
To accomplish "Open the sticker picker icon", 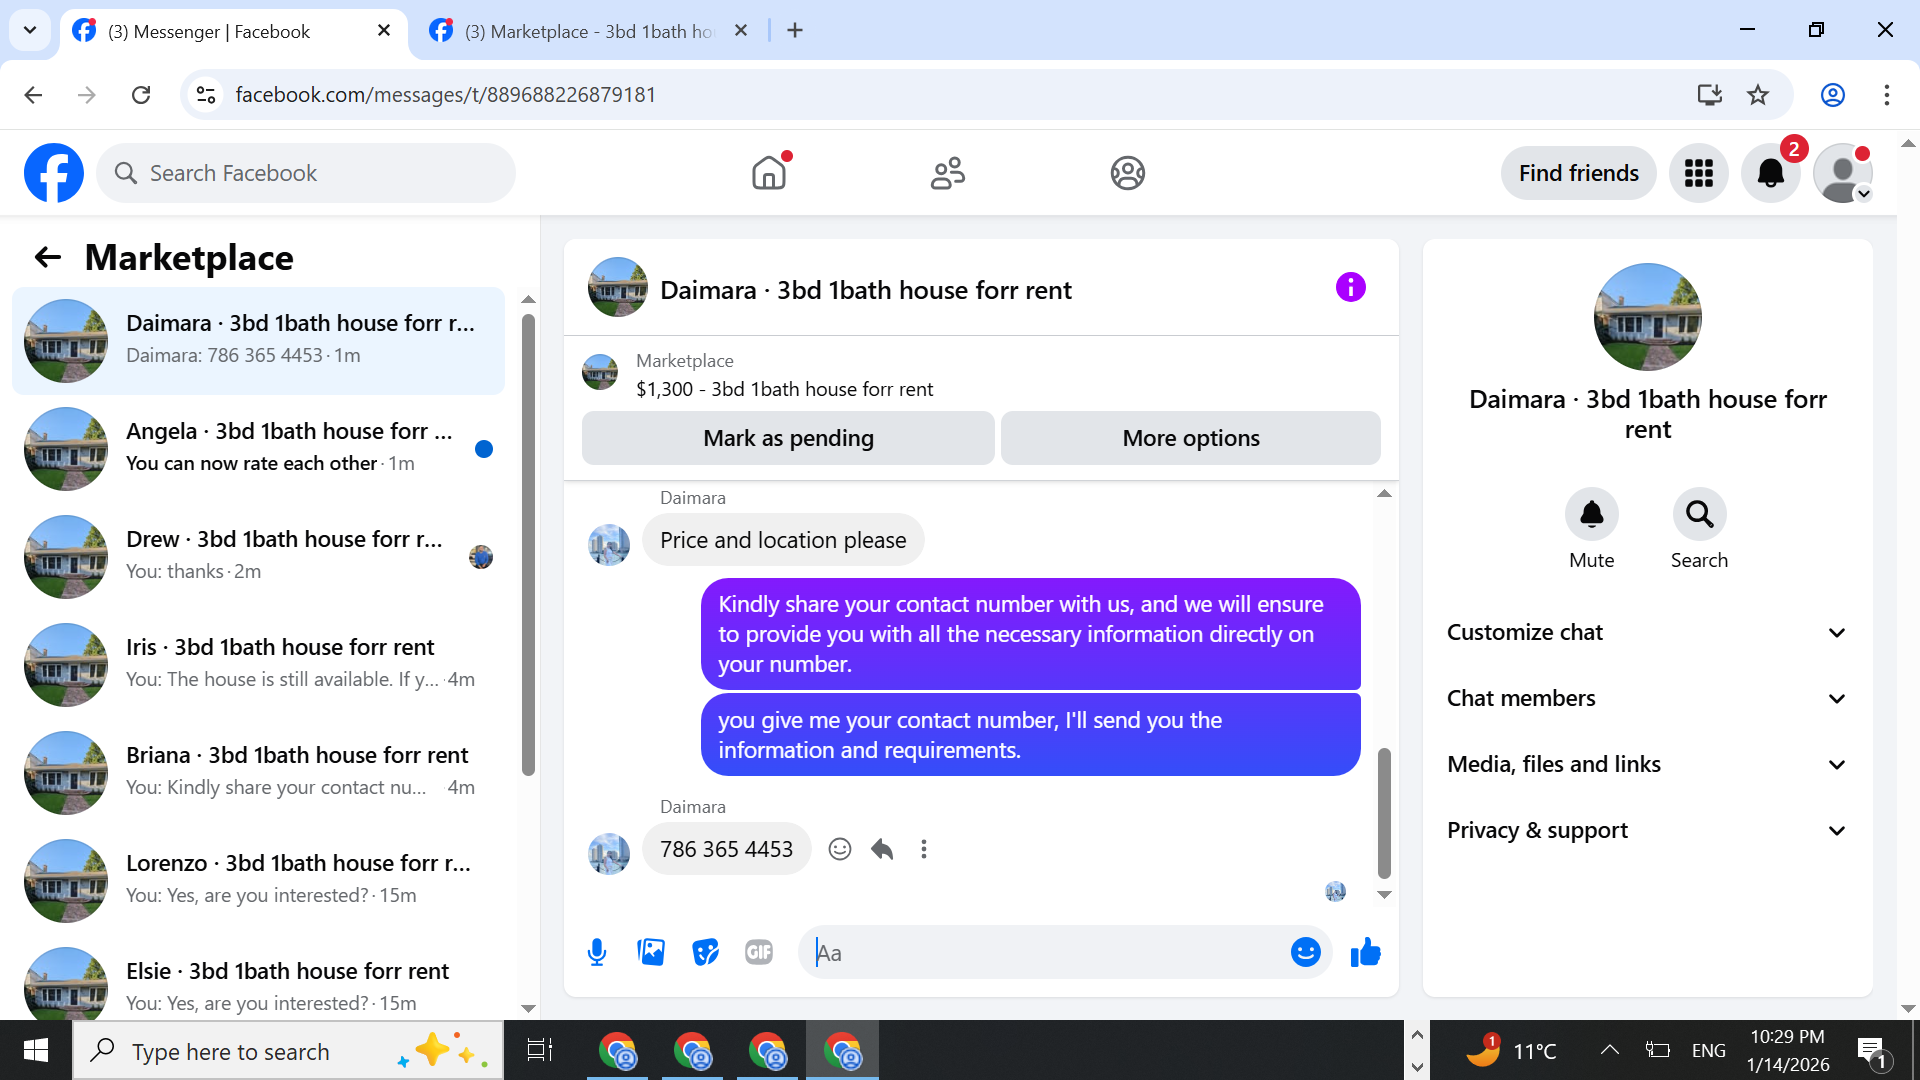I will 705,952.
